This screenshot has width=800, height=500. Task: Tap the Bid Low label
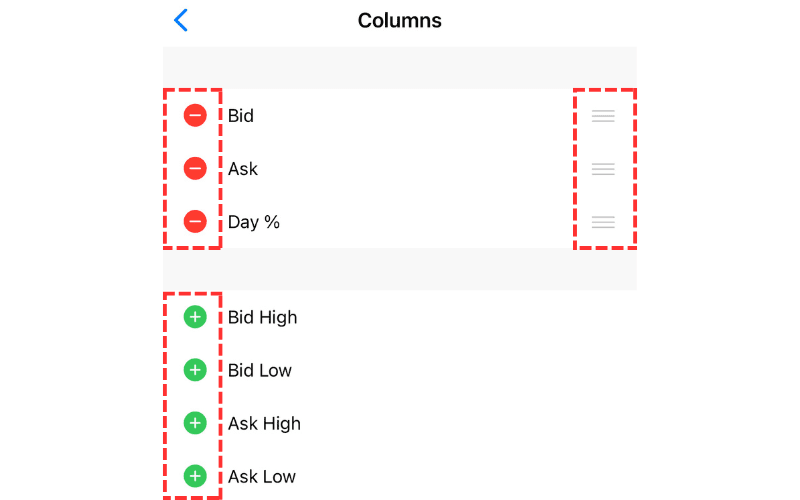click(260, 371)
